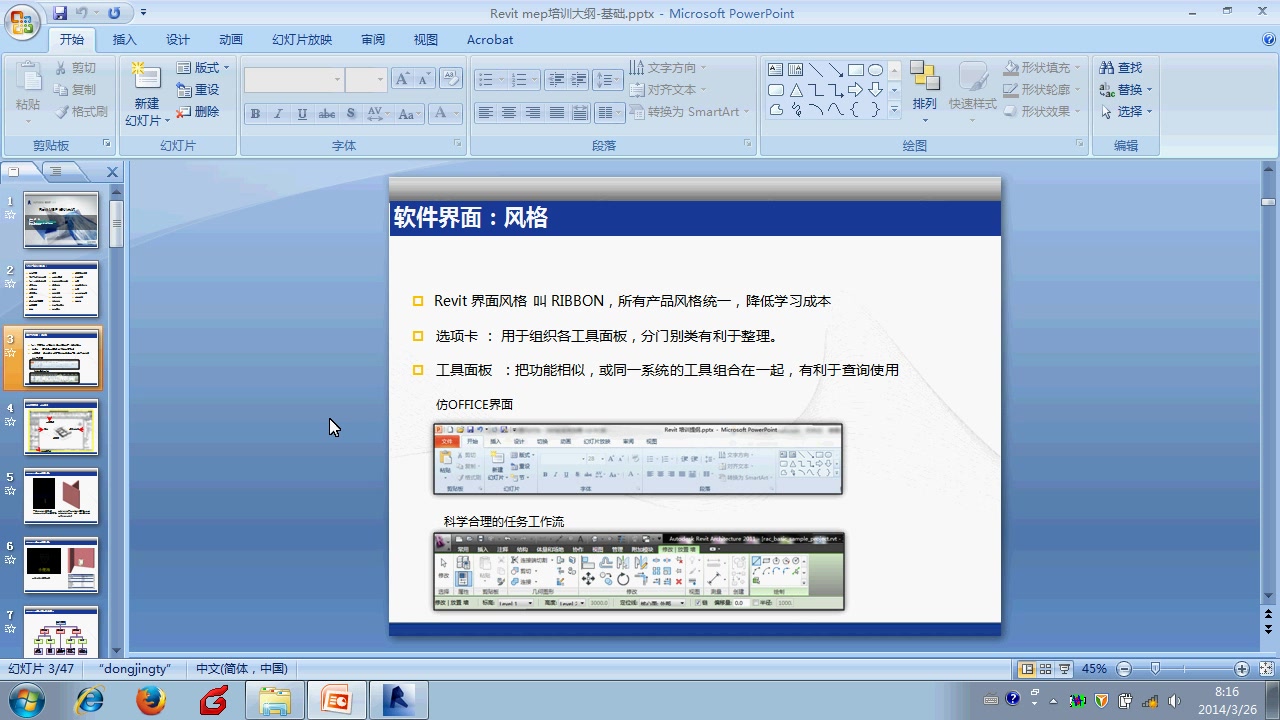Open the 动画 (Animations) tab
Viewport: 1280px width, 720px height.
click(231, 40)
